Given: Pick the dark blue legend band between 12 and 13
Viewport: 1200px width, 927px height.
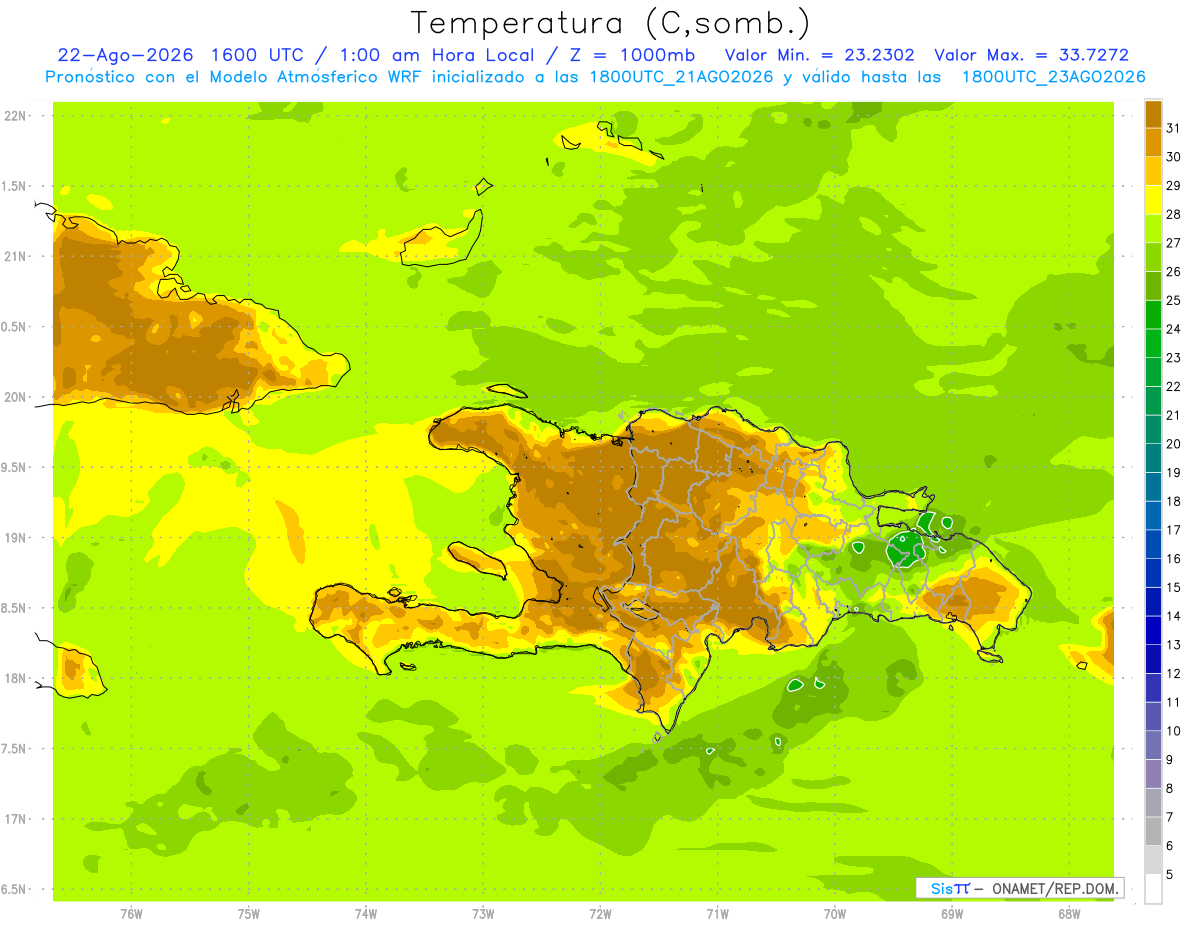Looking at the screenshot, I should pyautogui.click(x=1153, y=659).
